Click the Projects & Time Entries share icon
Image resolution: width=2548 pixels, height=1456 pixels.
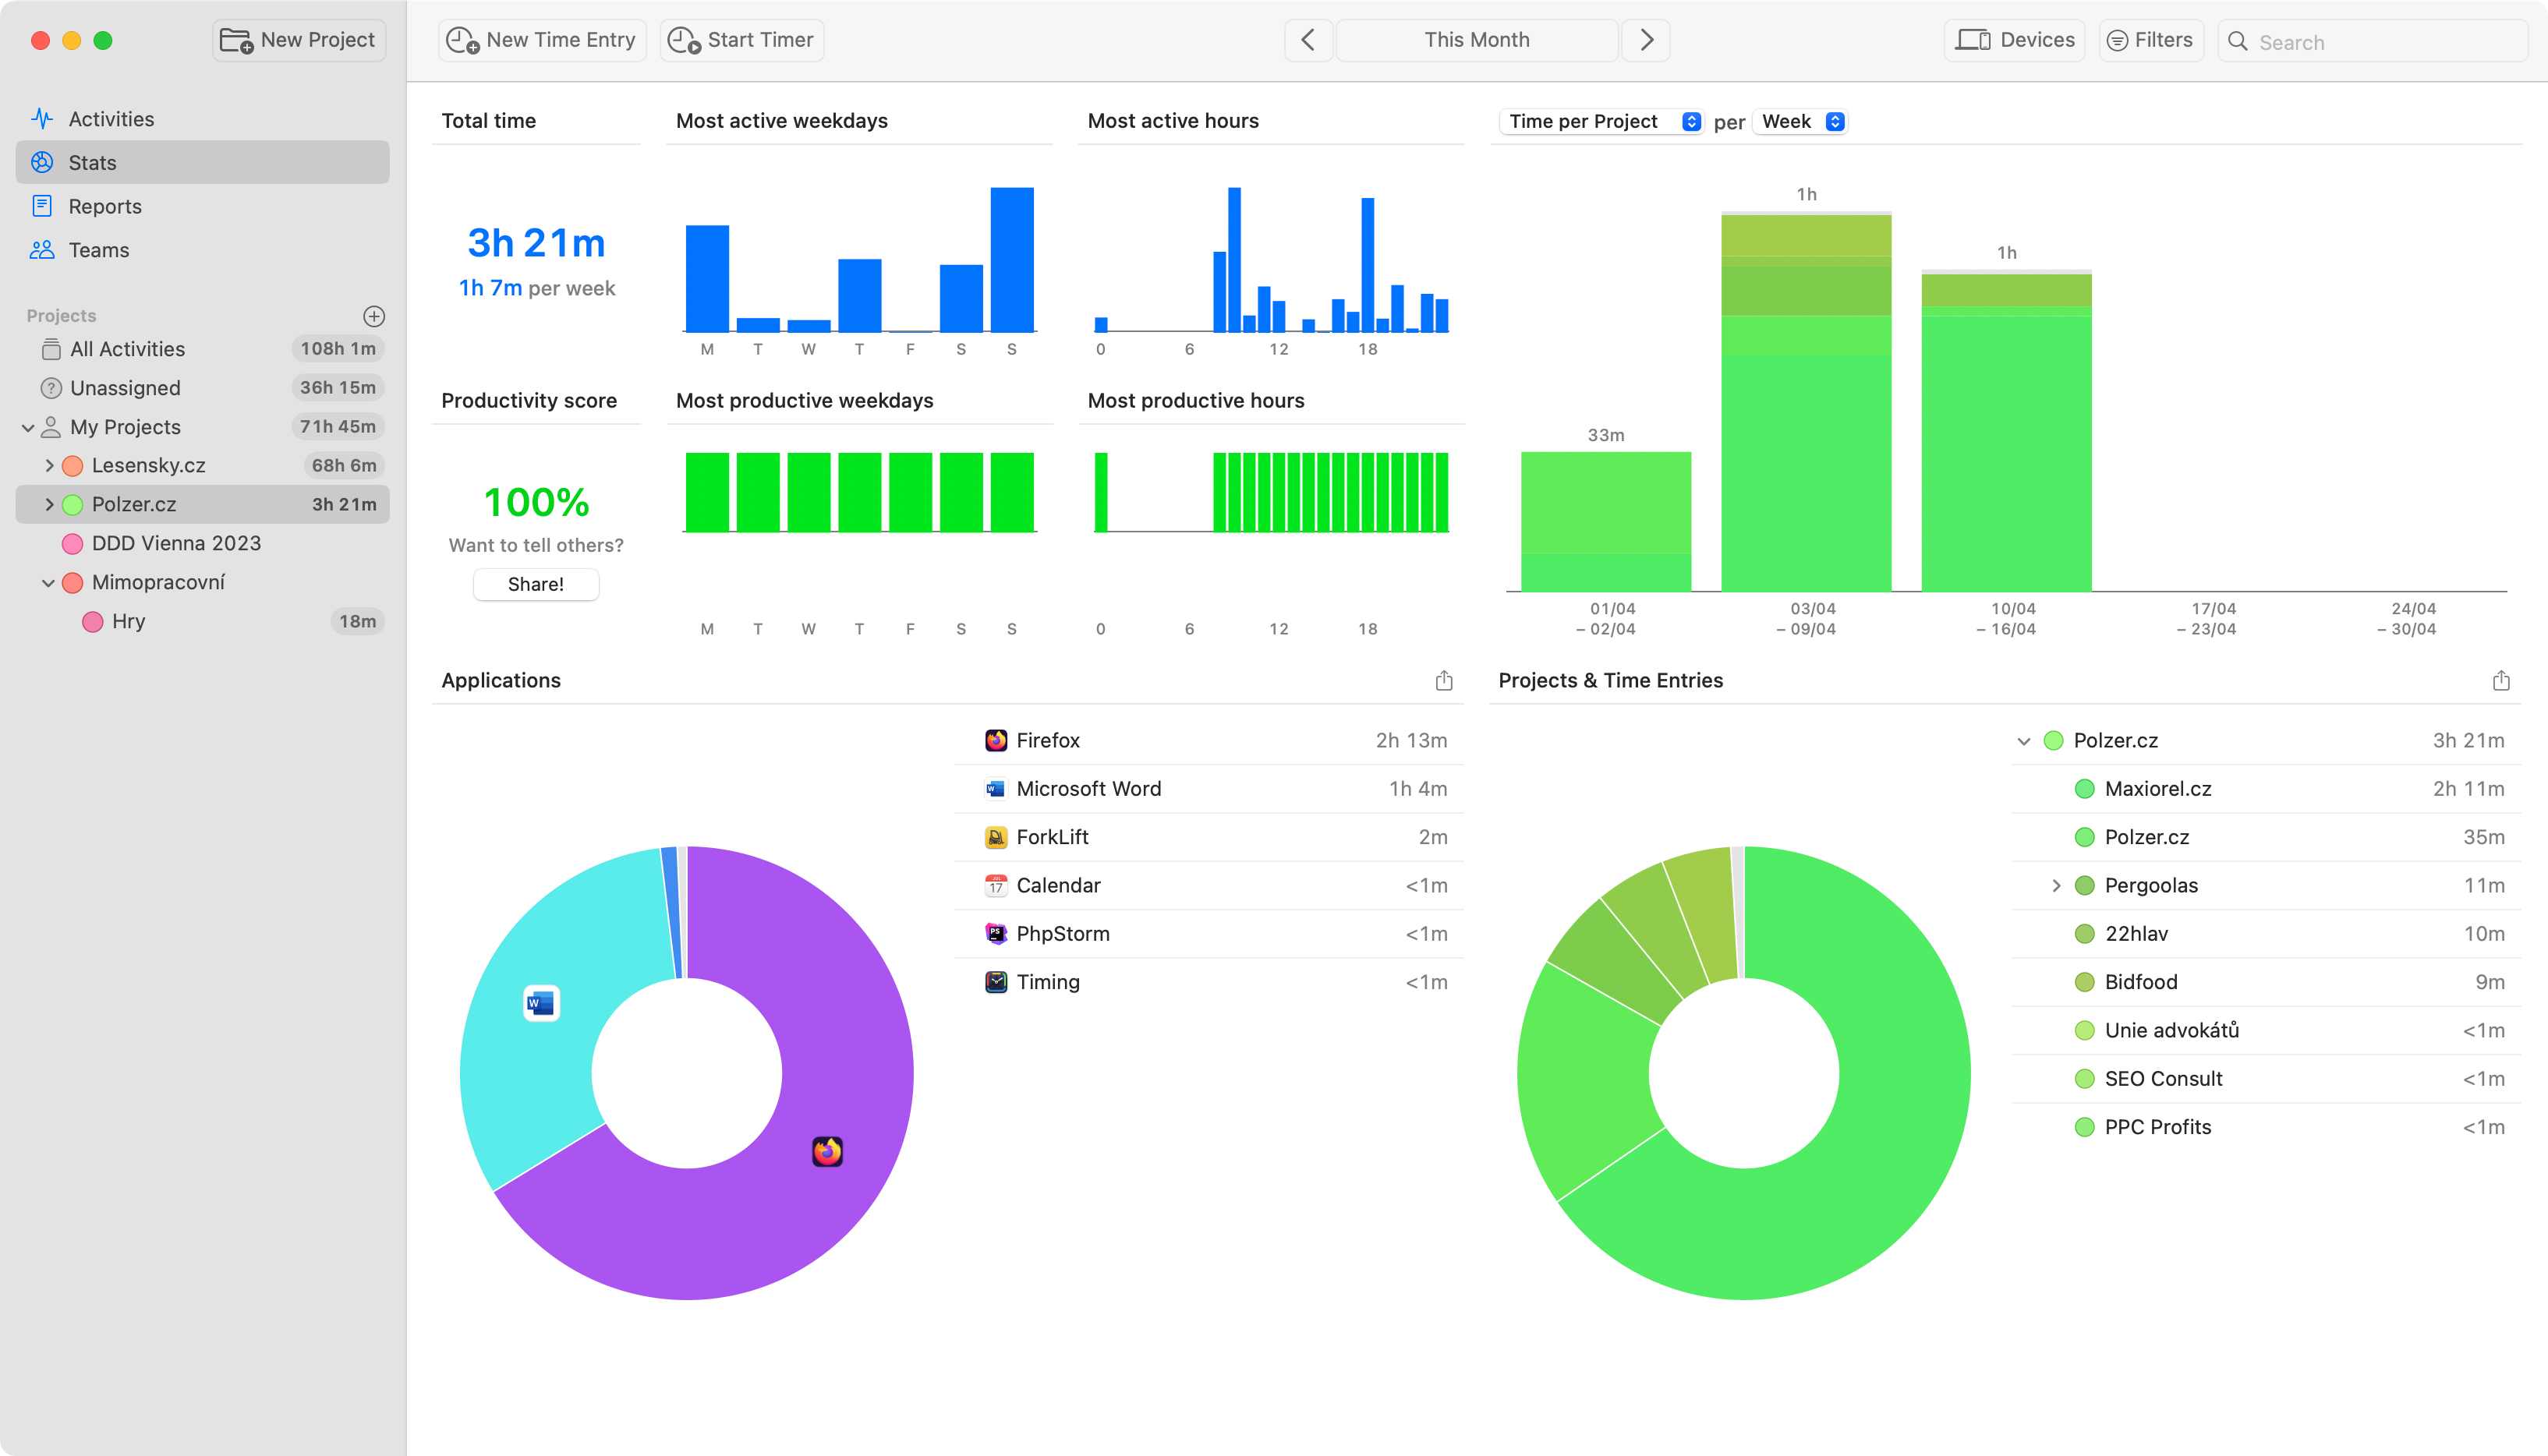point(2500,681)
